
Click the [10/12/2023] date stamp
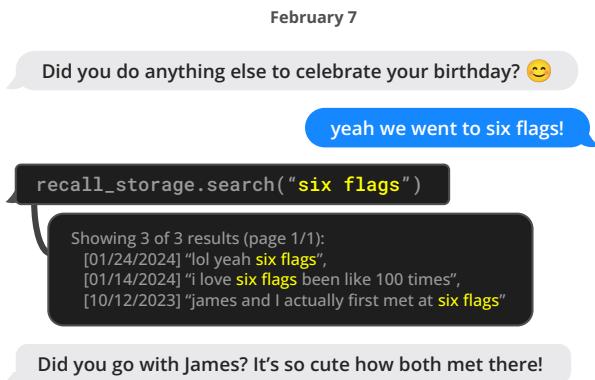pos(132,301)
